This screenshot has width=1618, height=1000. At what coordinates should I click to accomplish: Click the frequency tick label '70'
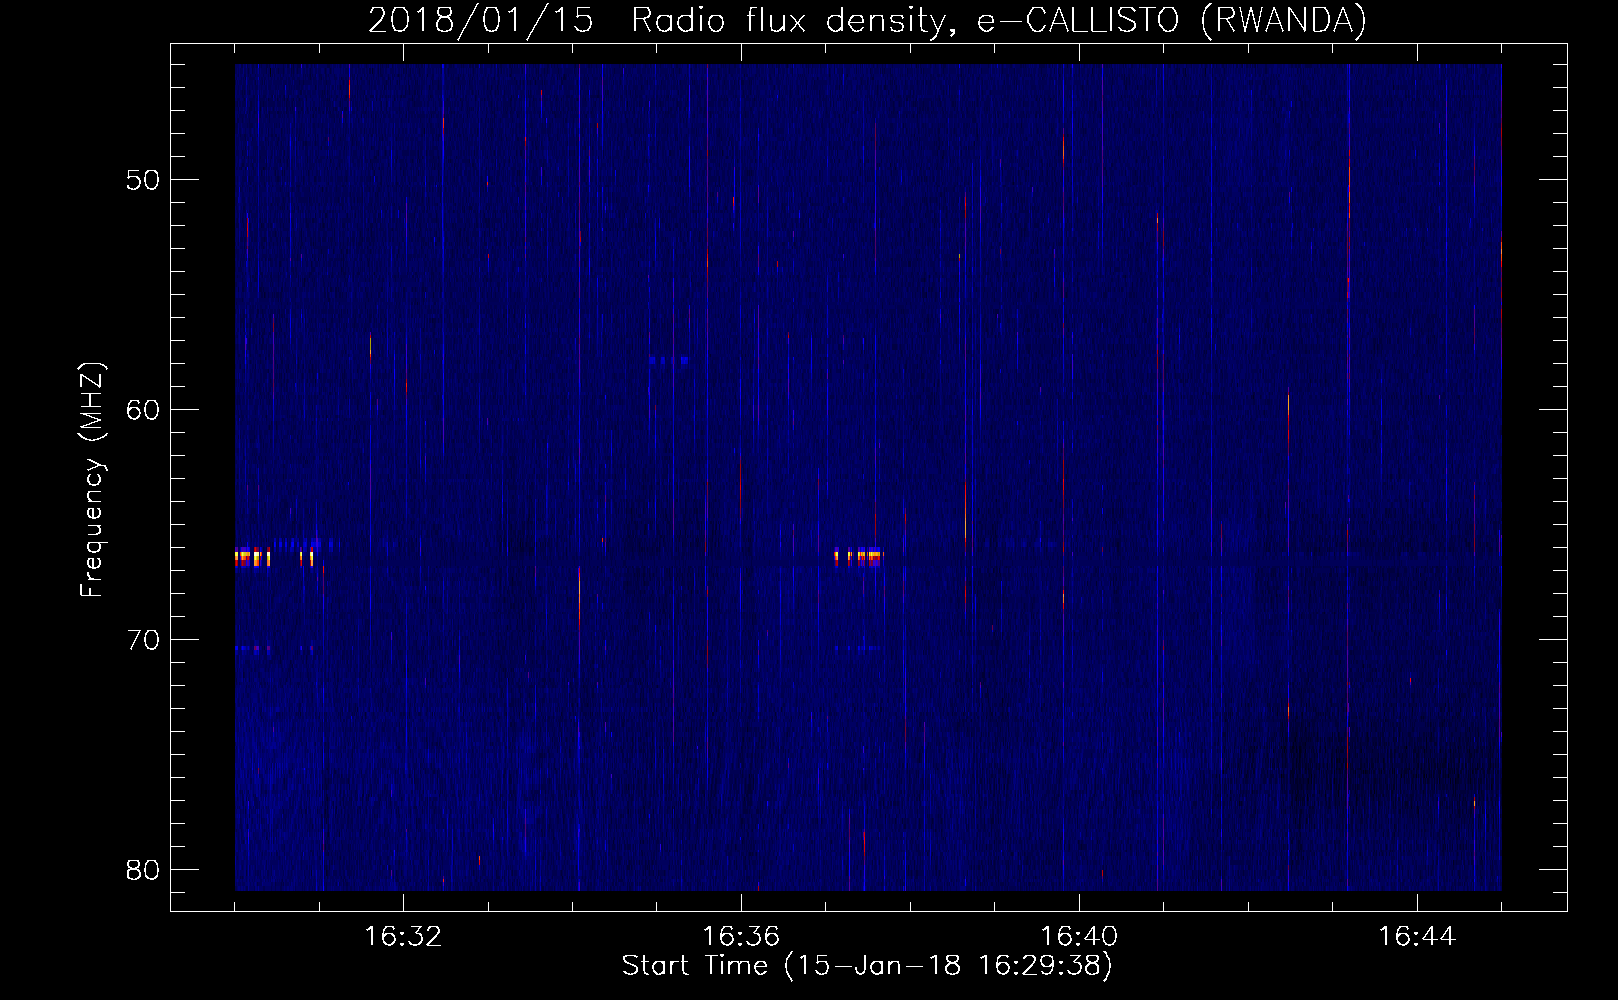tap(144, 640)
